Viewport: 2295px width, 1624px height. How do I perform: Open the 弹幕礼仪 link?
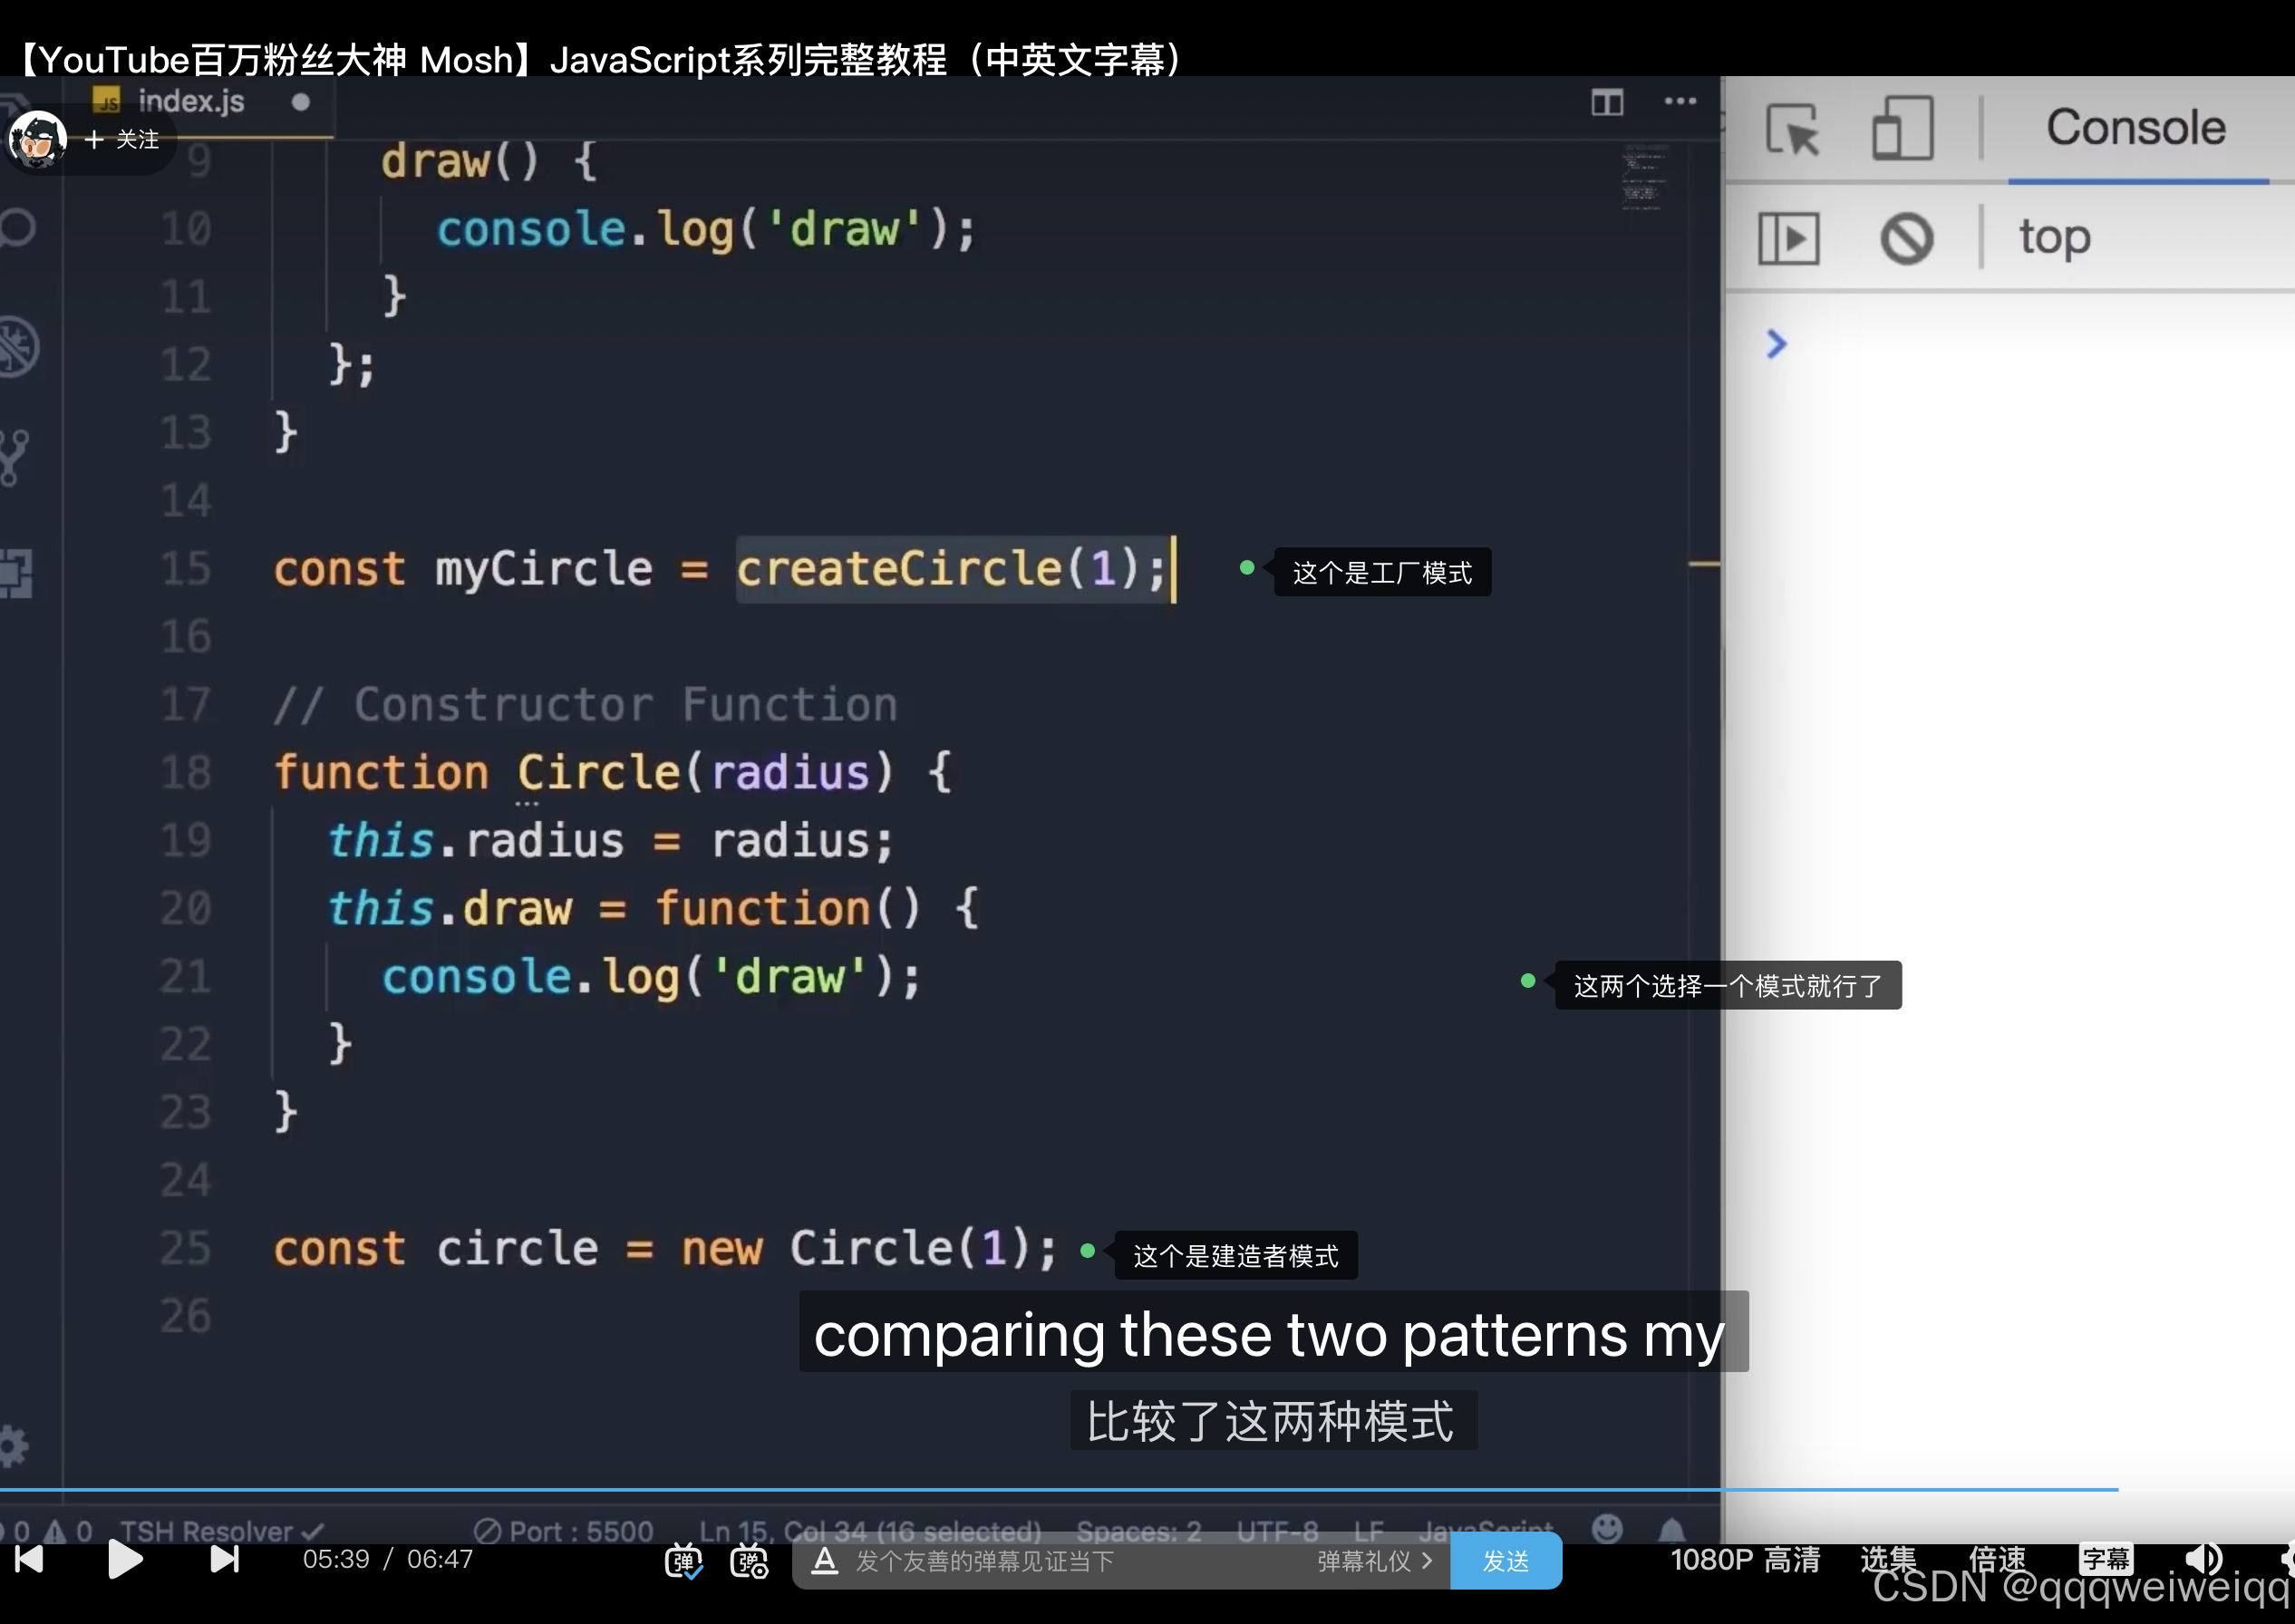[1374, 1561]
